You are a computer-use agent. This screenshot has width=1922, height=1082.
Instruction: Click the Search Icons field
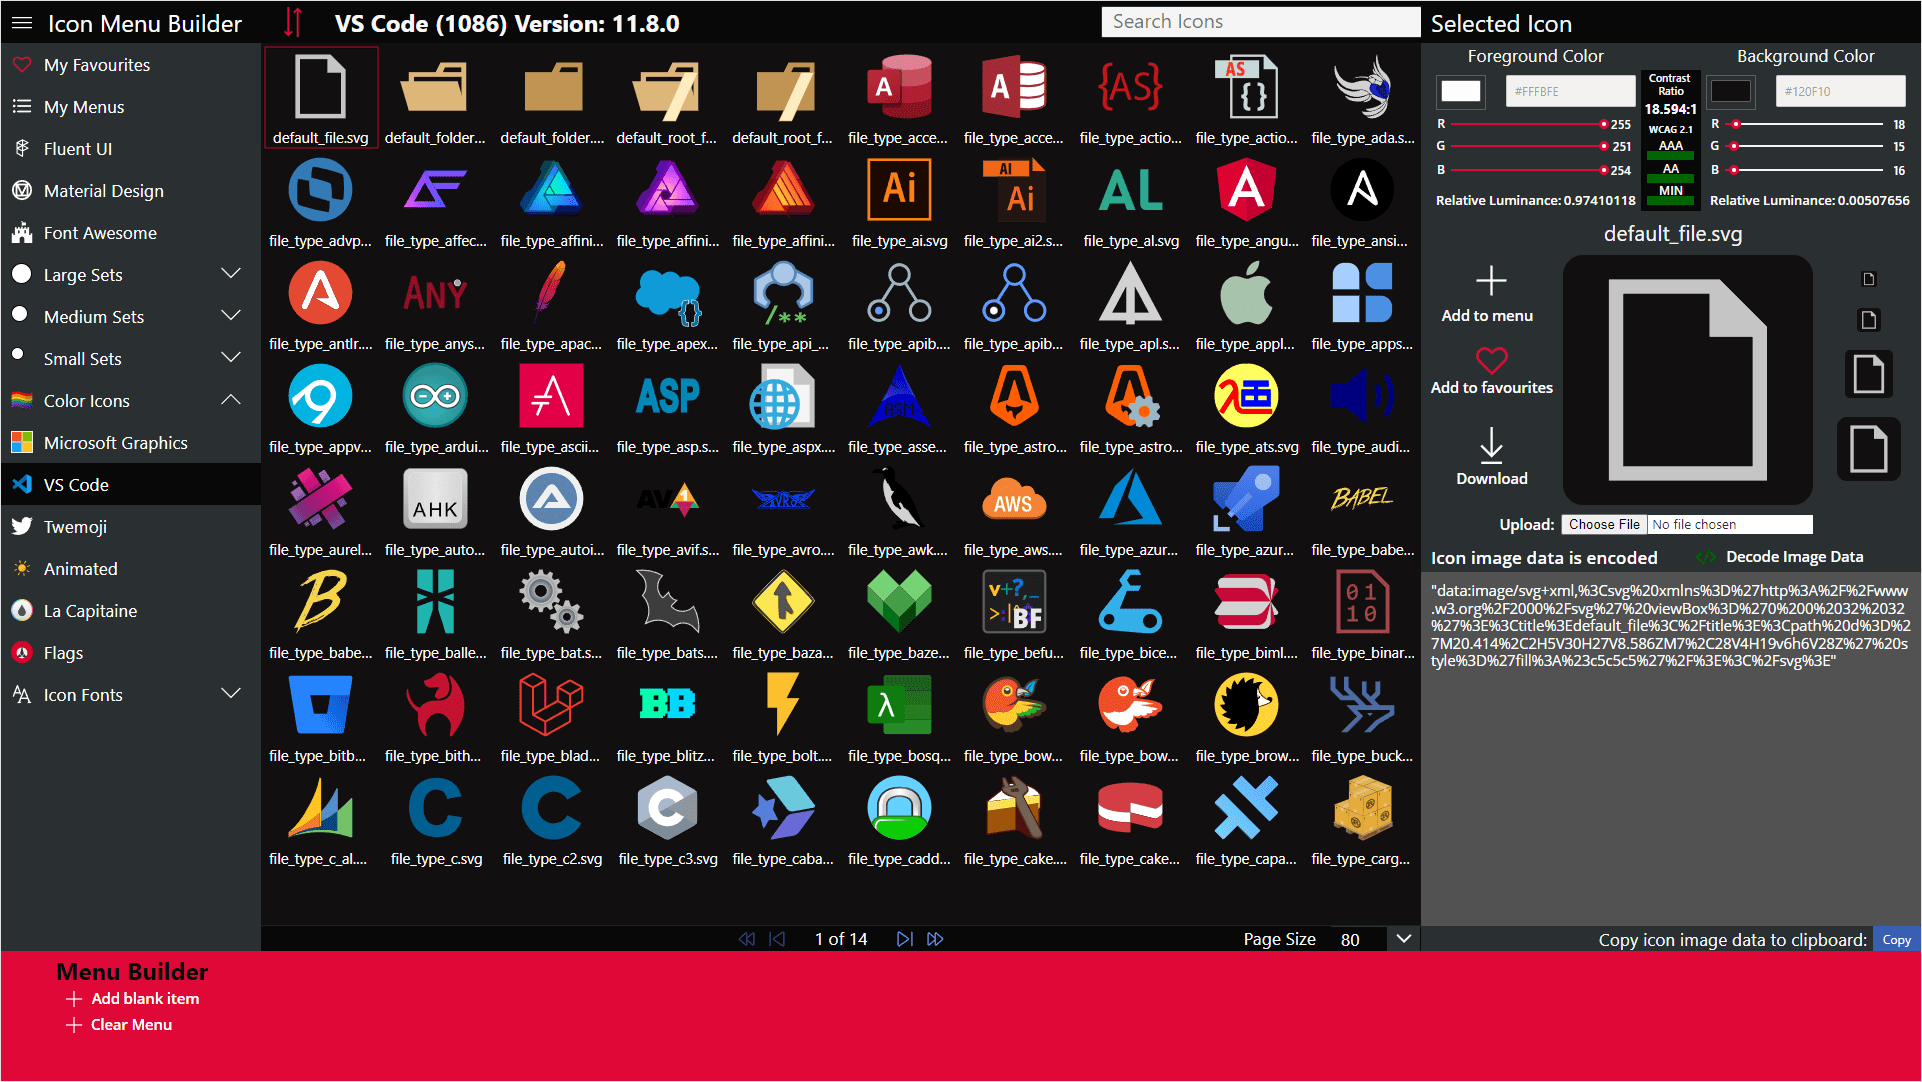pyautogui.click(x=1259, y=22)
